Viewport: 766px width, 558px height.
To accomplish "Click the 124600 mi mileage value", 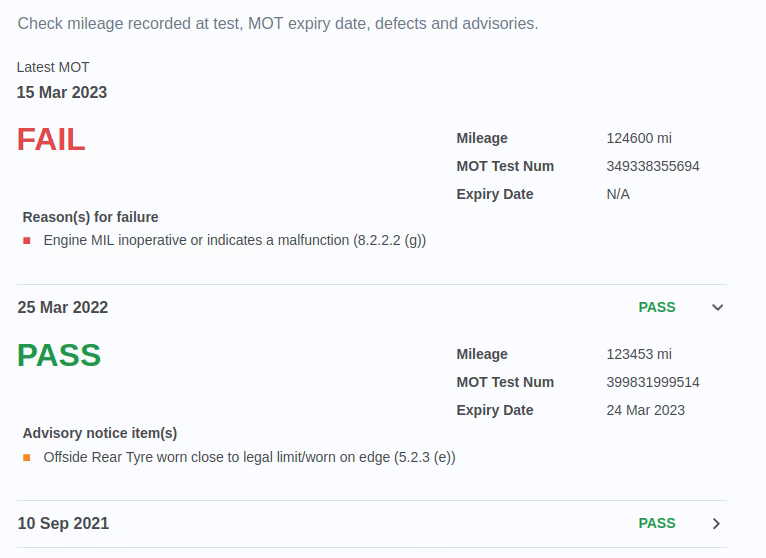I will 639,139.
